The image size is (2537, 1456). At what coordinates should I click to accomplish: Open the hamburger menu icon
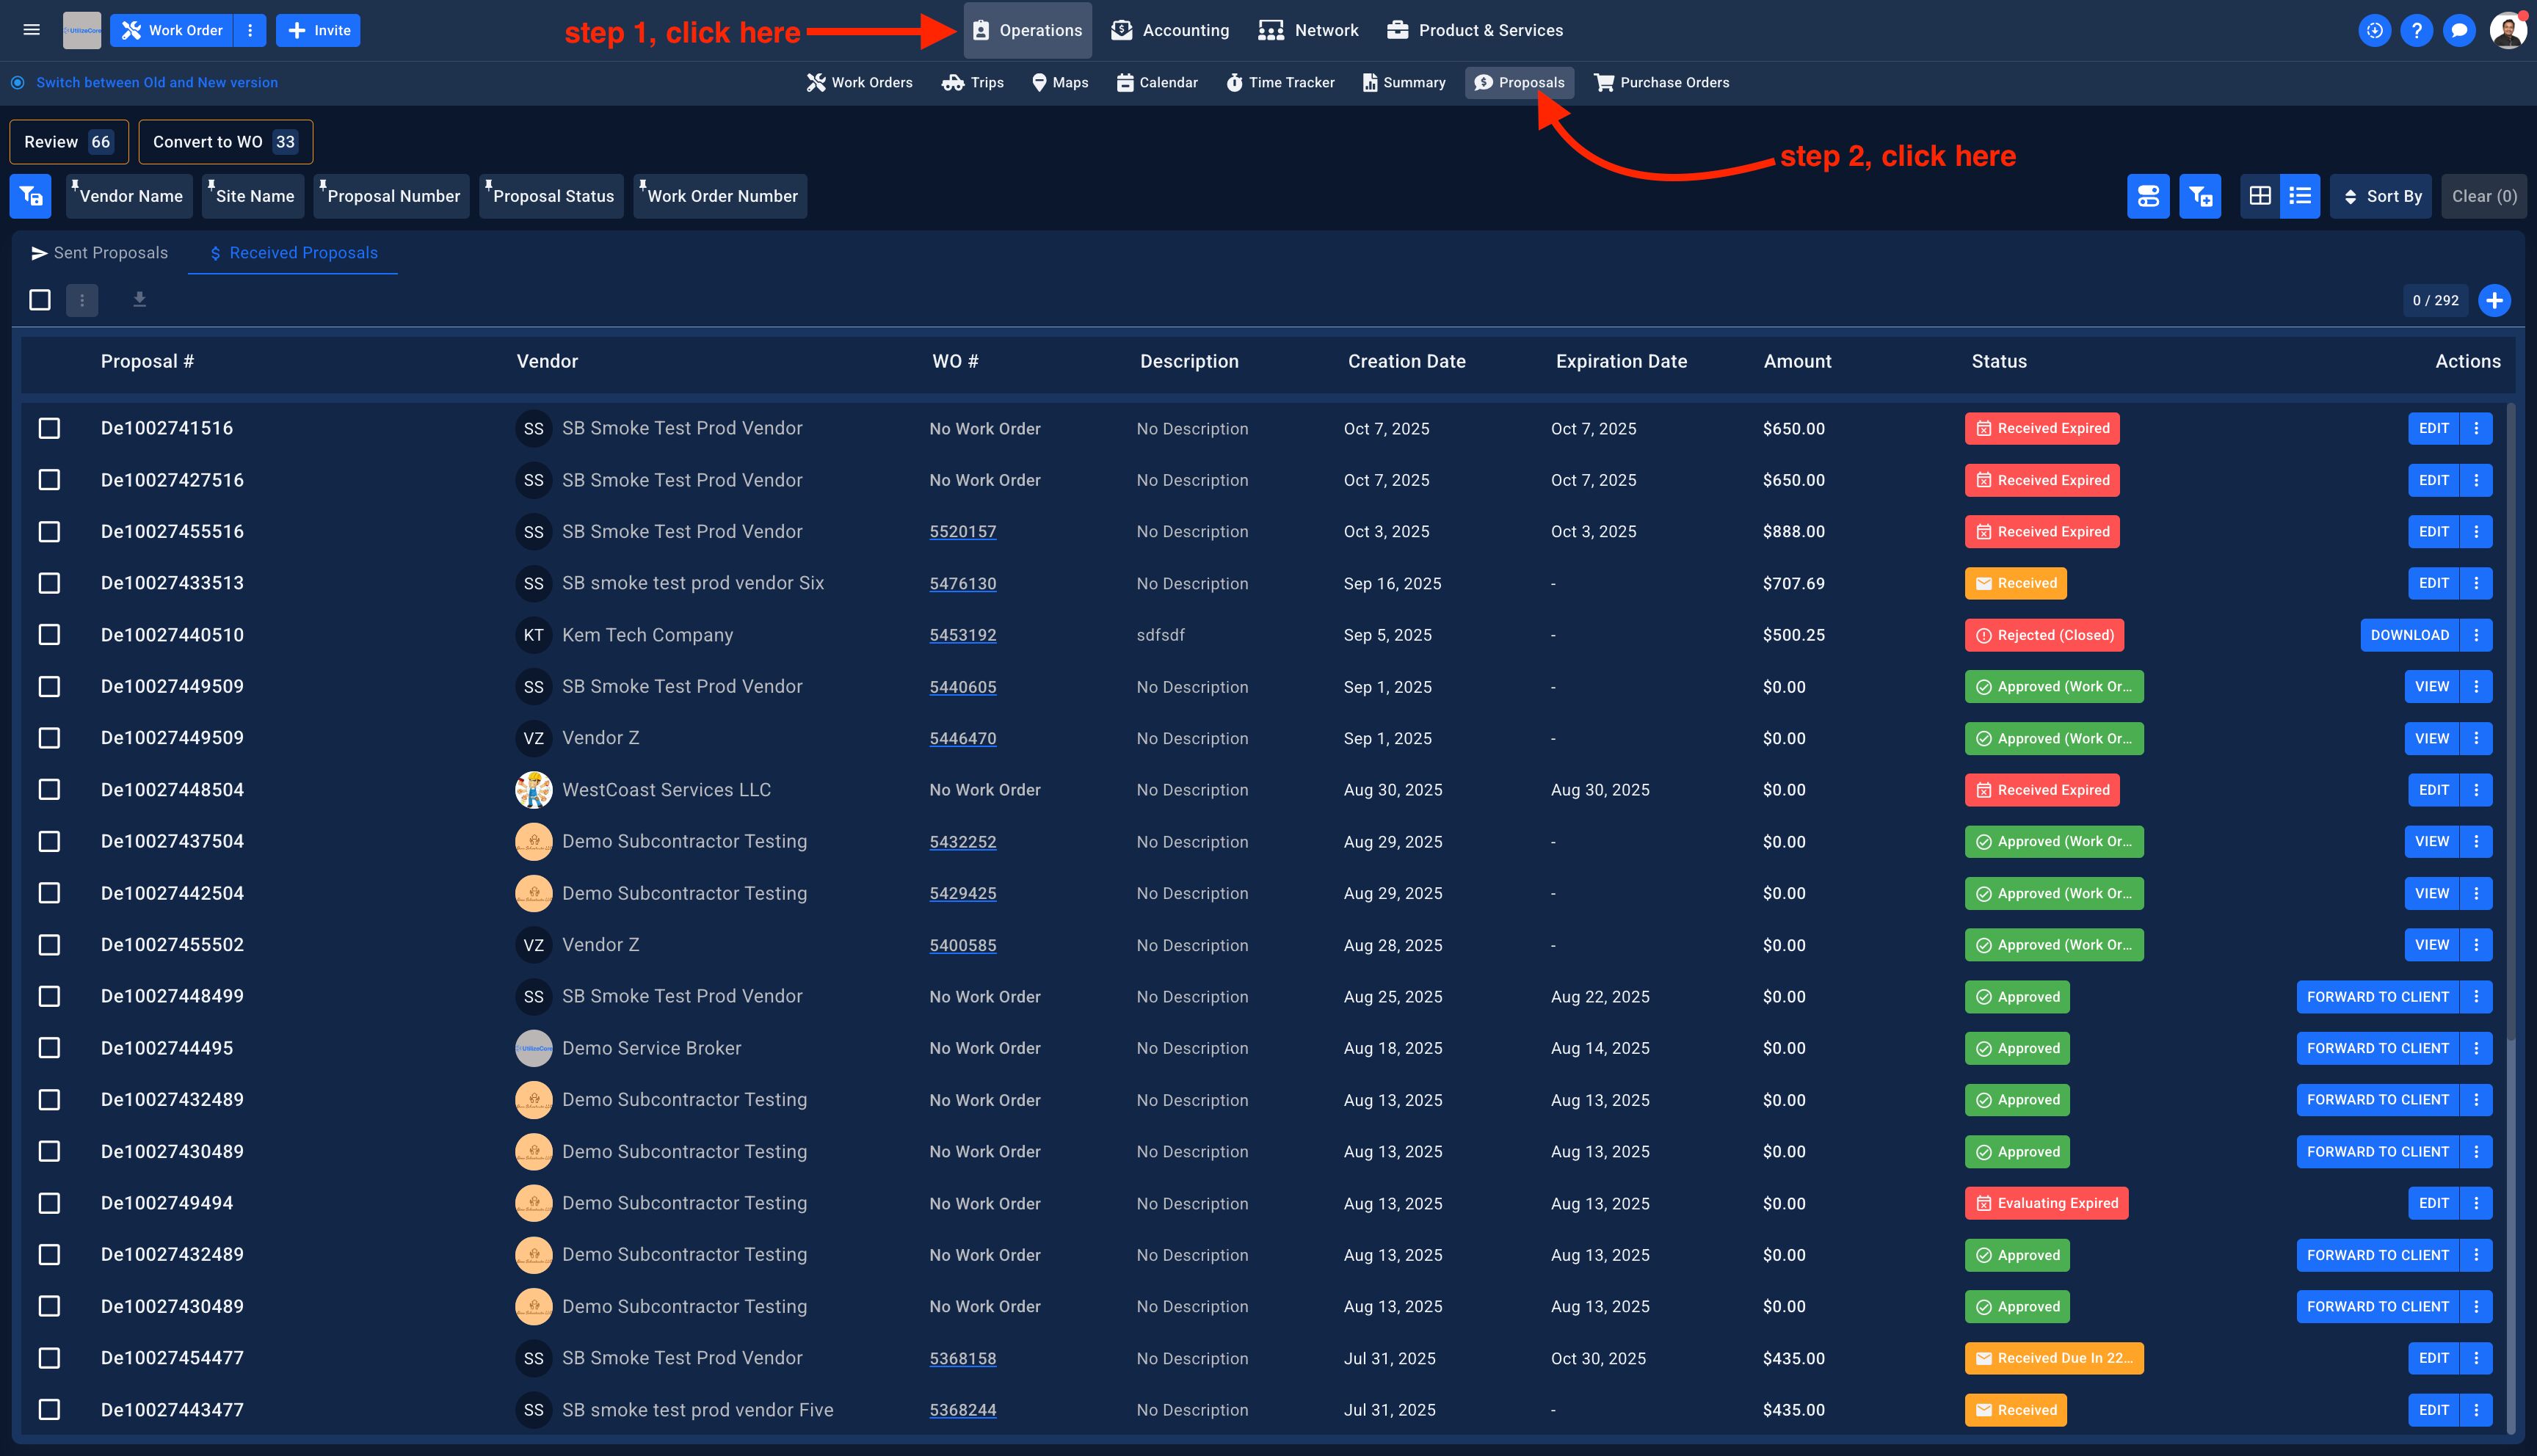tap(31, 30)
